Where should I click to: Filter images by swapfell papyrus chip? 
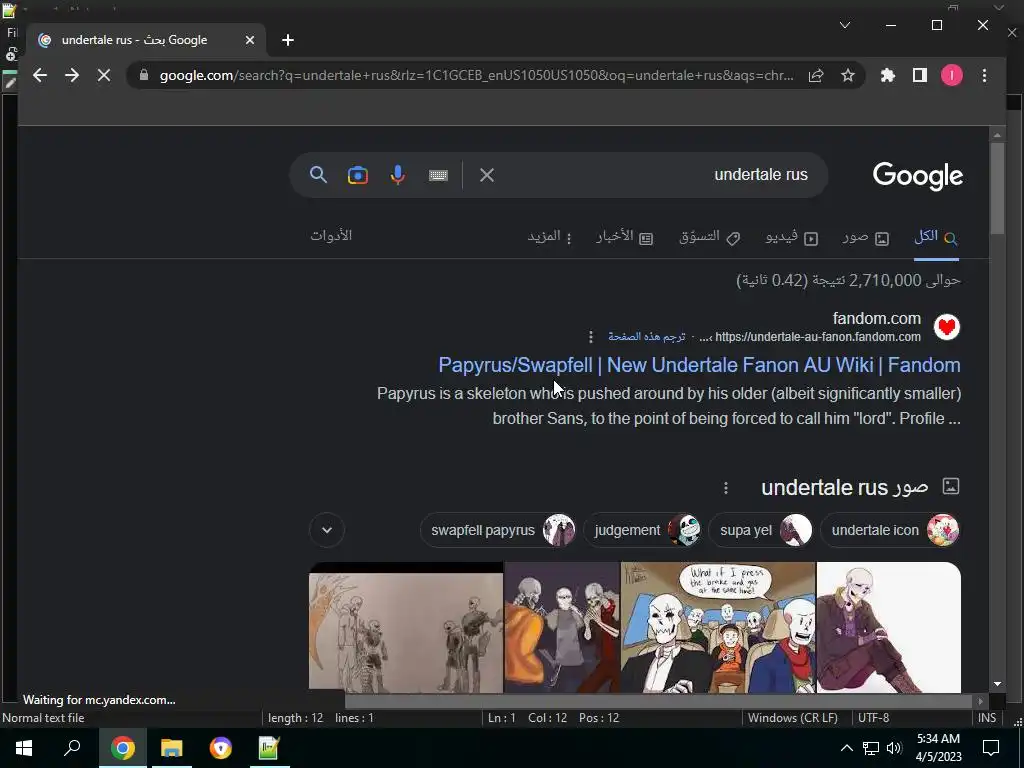(x=498, y=530)
